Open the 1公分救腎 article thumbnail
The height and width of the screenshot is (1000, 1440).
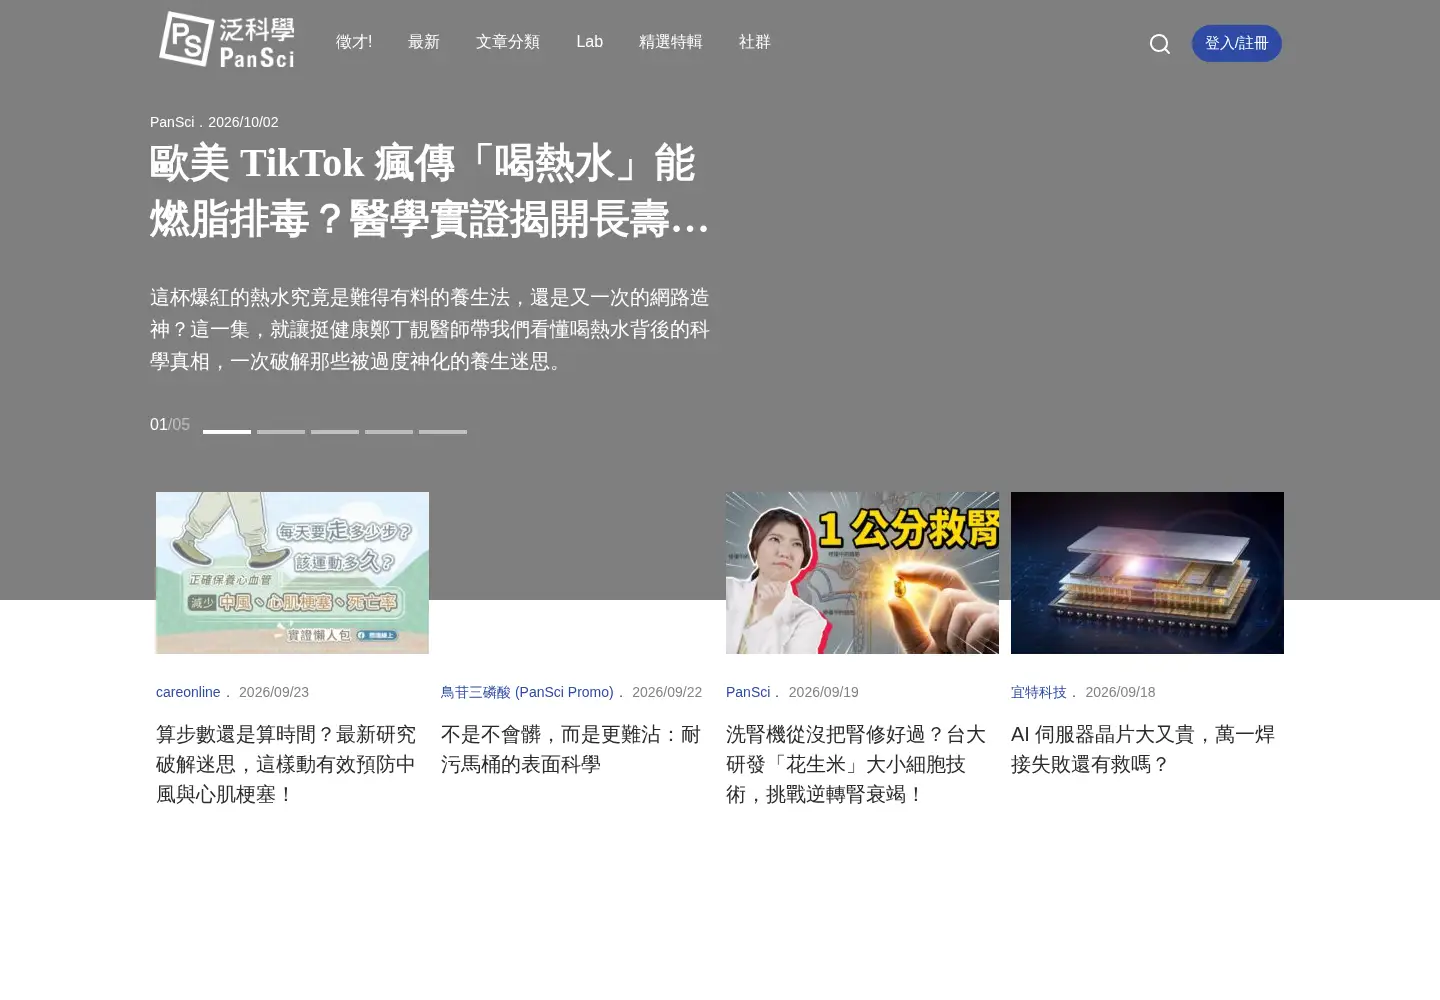[862, 573]
